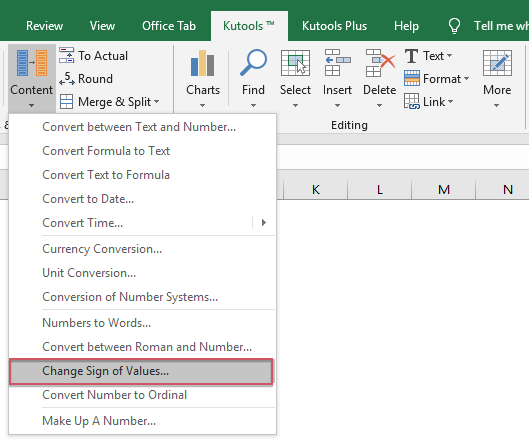This screenshot has height=441, width=529.
Task: Click the Find magnifier icon
Action: [253, 63]
